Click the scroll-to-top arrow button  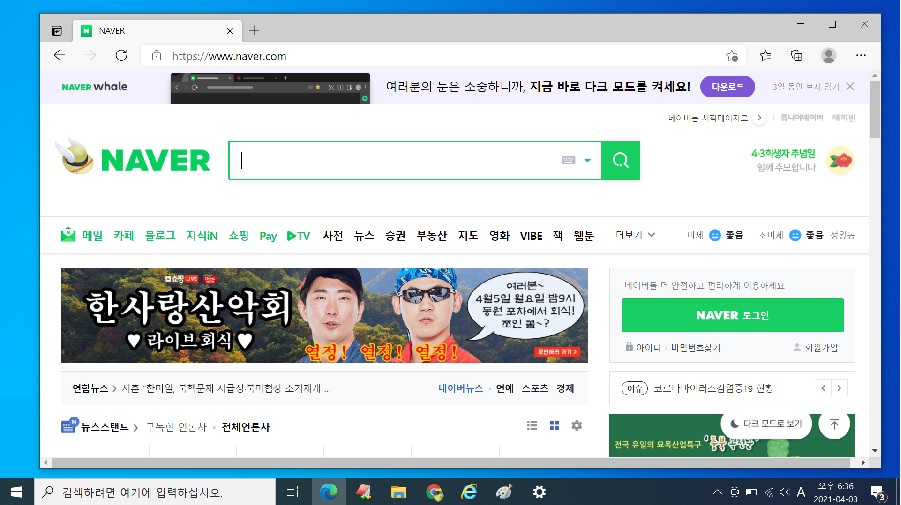tap(834, 424)
